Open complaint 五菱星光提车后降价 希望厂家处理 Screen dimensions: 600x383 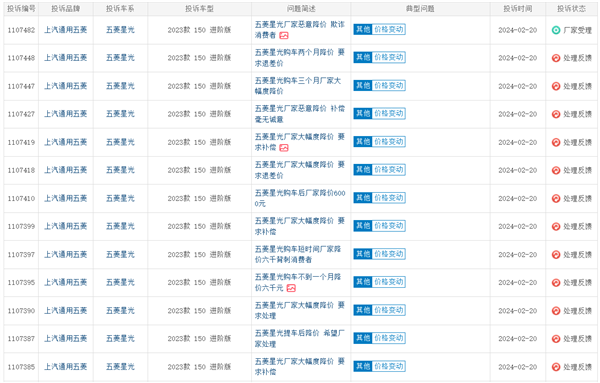pos(300,338)
